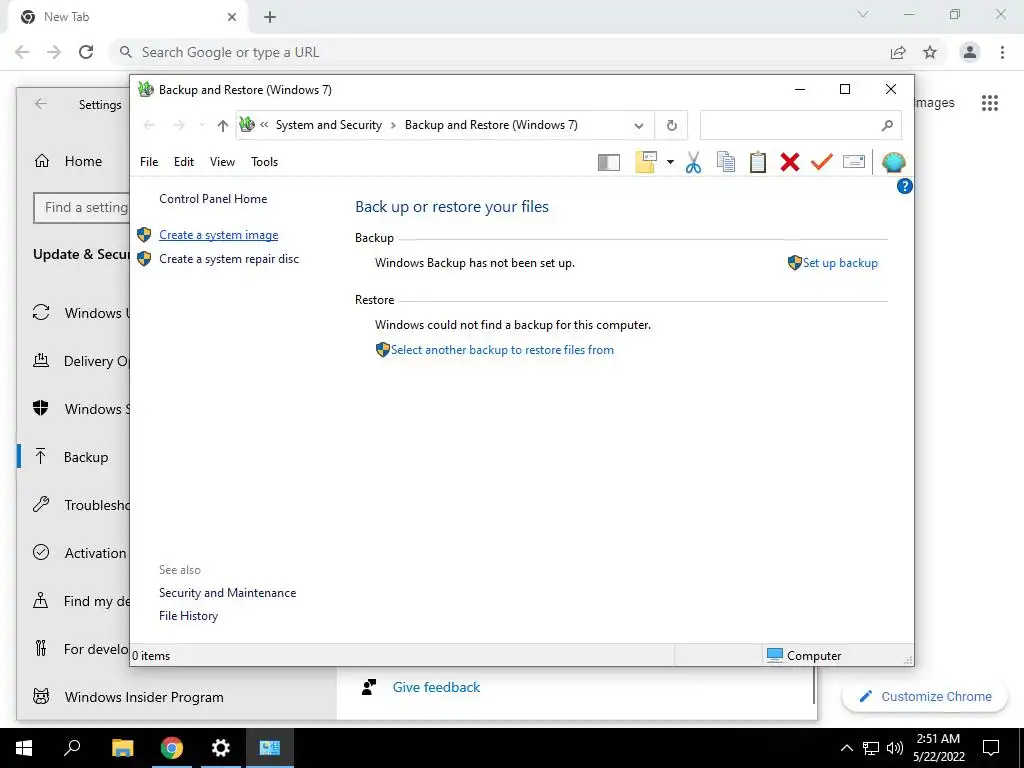The image size is (1024, 768).
Task: Expand the address bar history dropdown
Action: [639, 125]
